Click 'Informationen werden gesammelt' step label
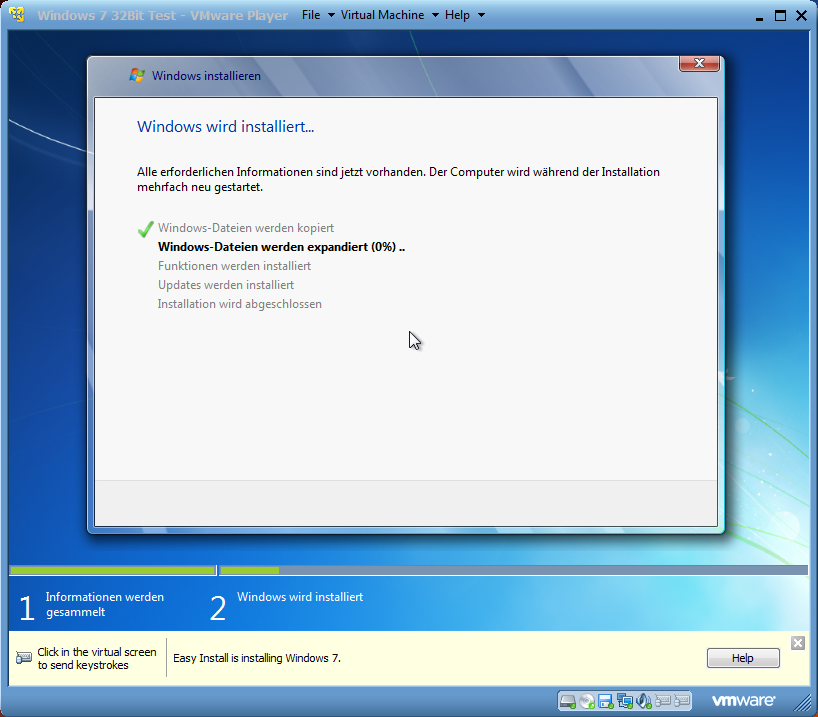 [104, 604]
